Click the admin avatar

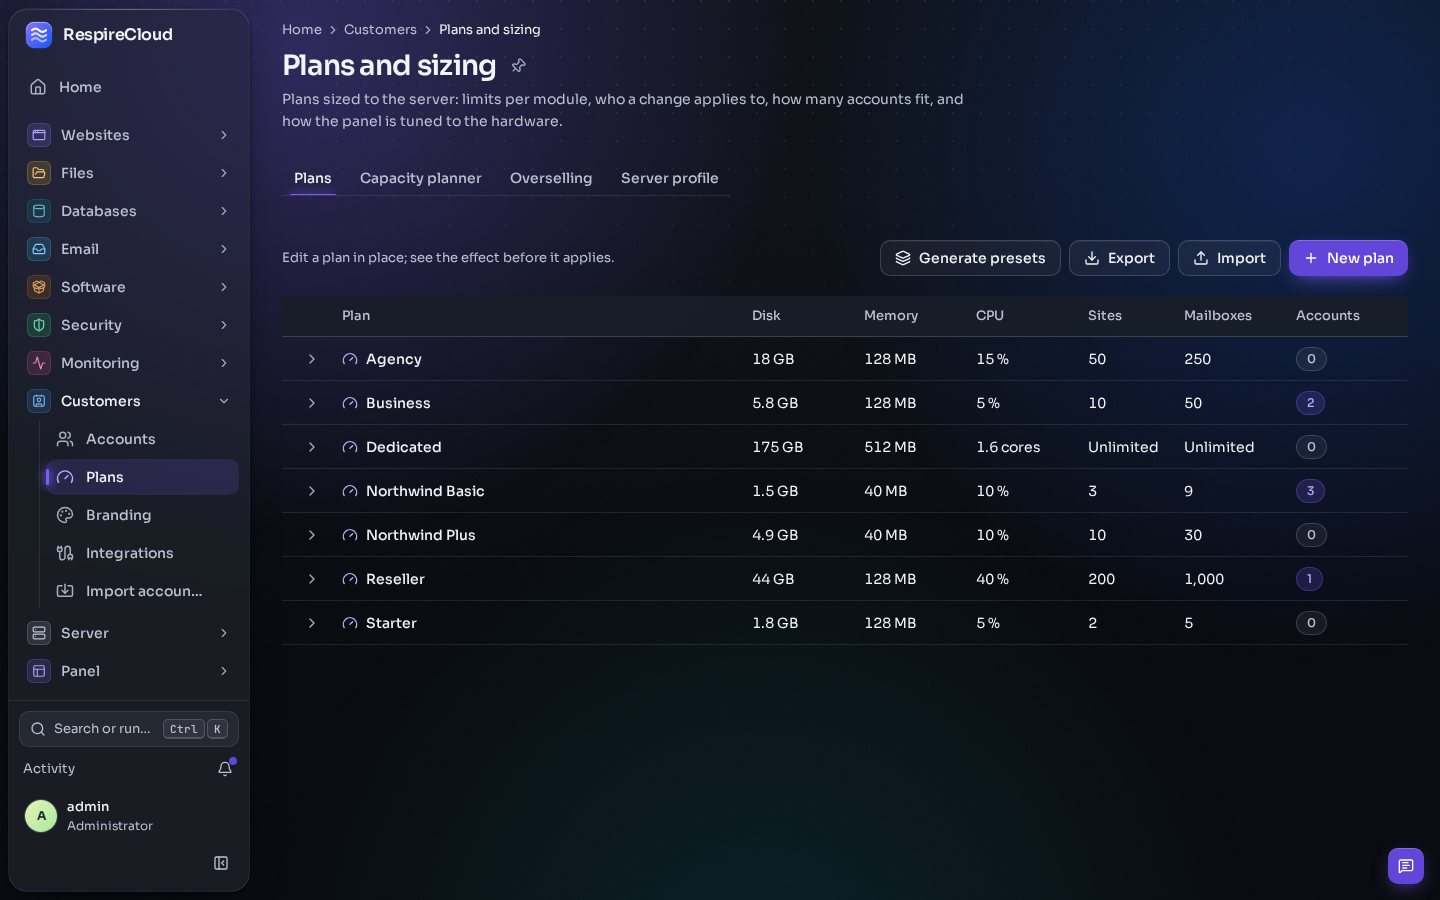click(x=41, y=816)
